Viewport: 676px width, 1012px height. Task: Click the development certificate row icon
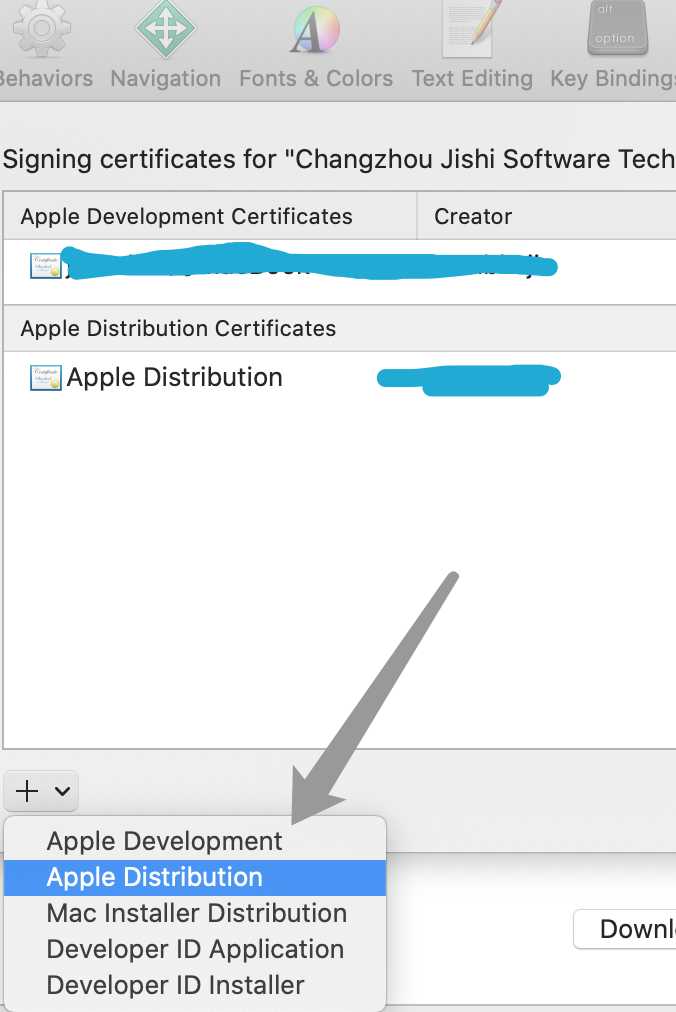(46, 266)
